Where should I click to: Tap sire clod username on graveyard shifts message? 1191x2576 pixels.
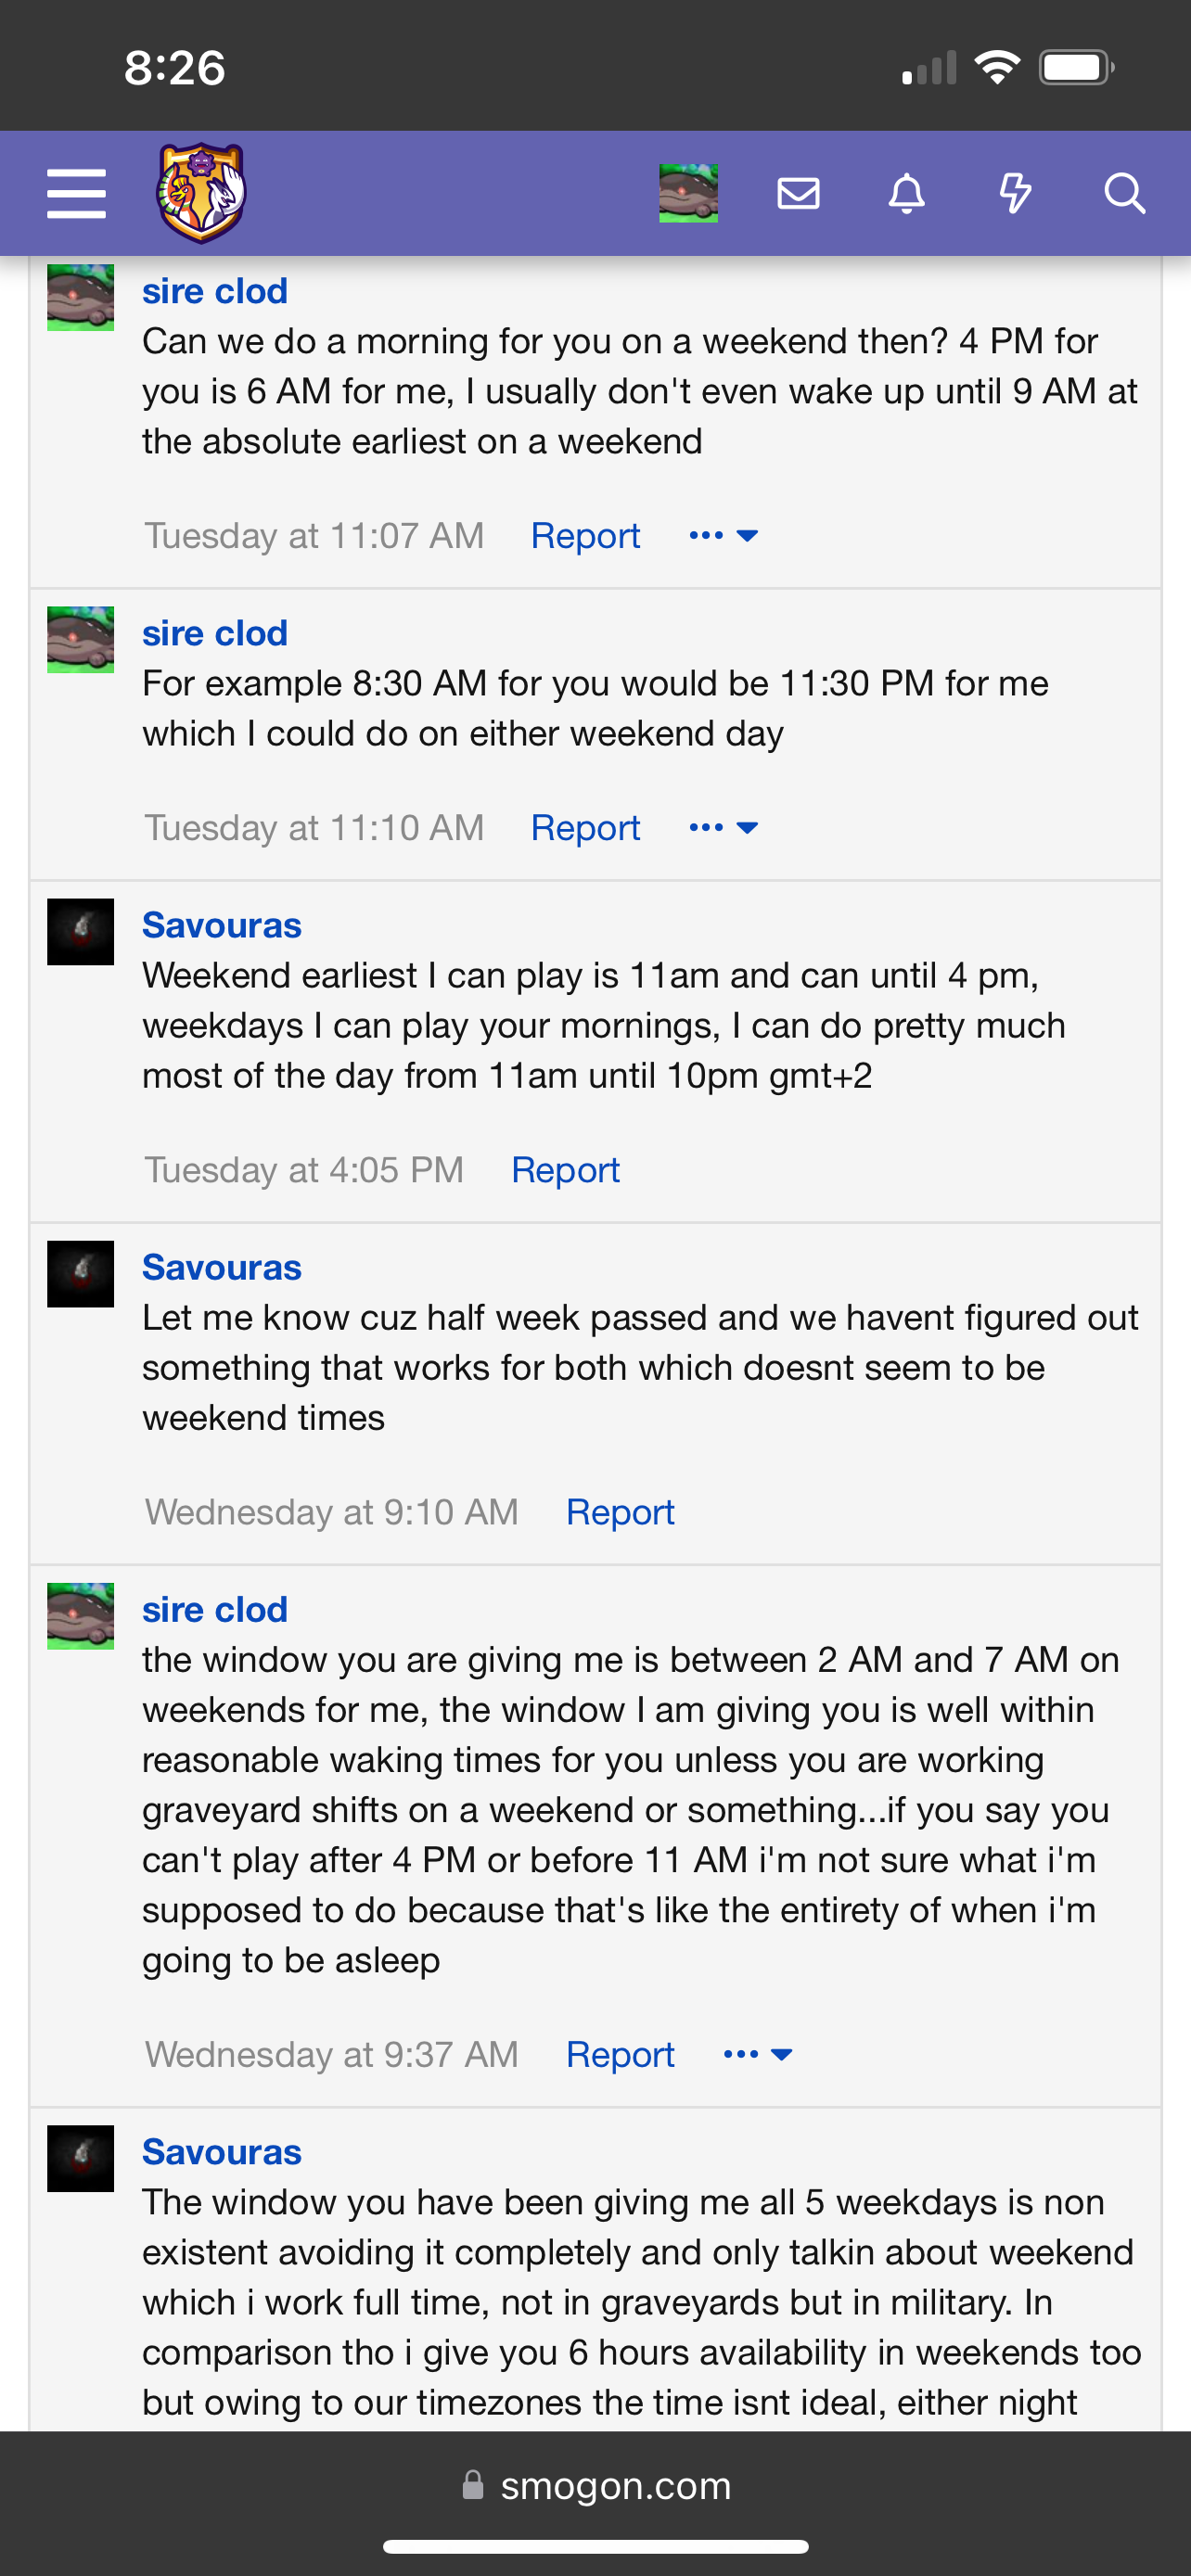(x=215, y=1609)
